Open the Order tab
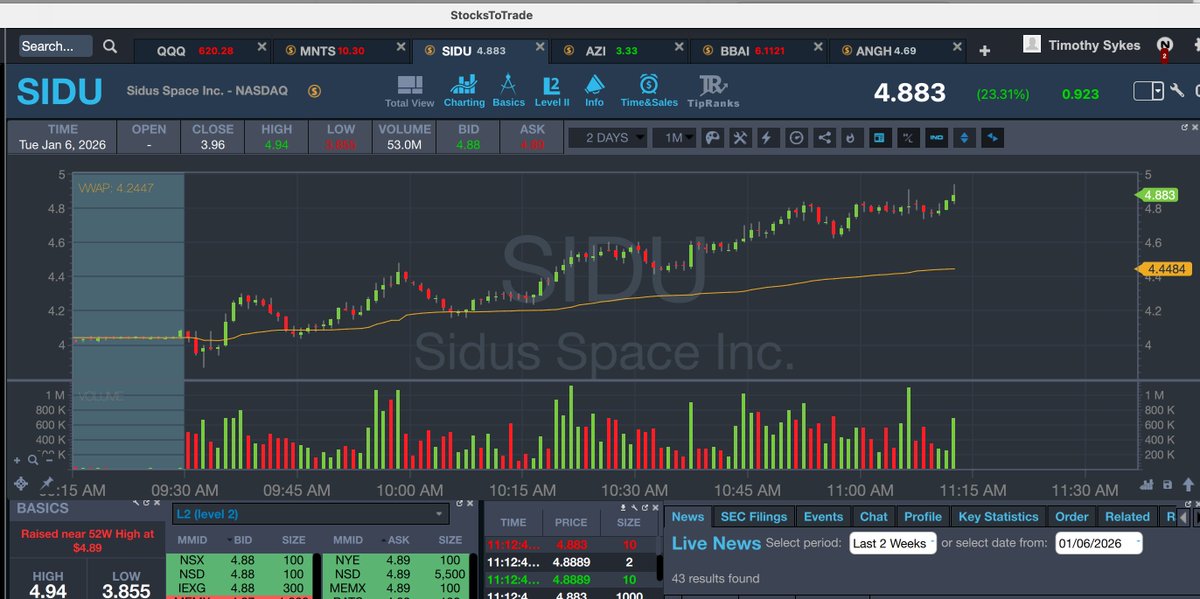Screen dimensions: 1200x599 pos(1071,516)
